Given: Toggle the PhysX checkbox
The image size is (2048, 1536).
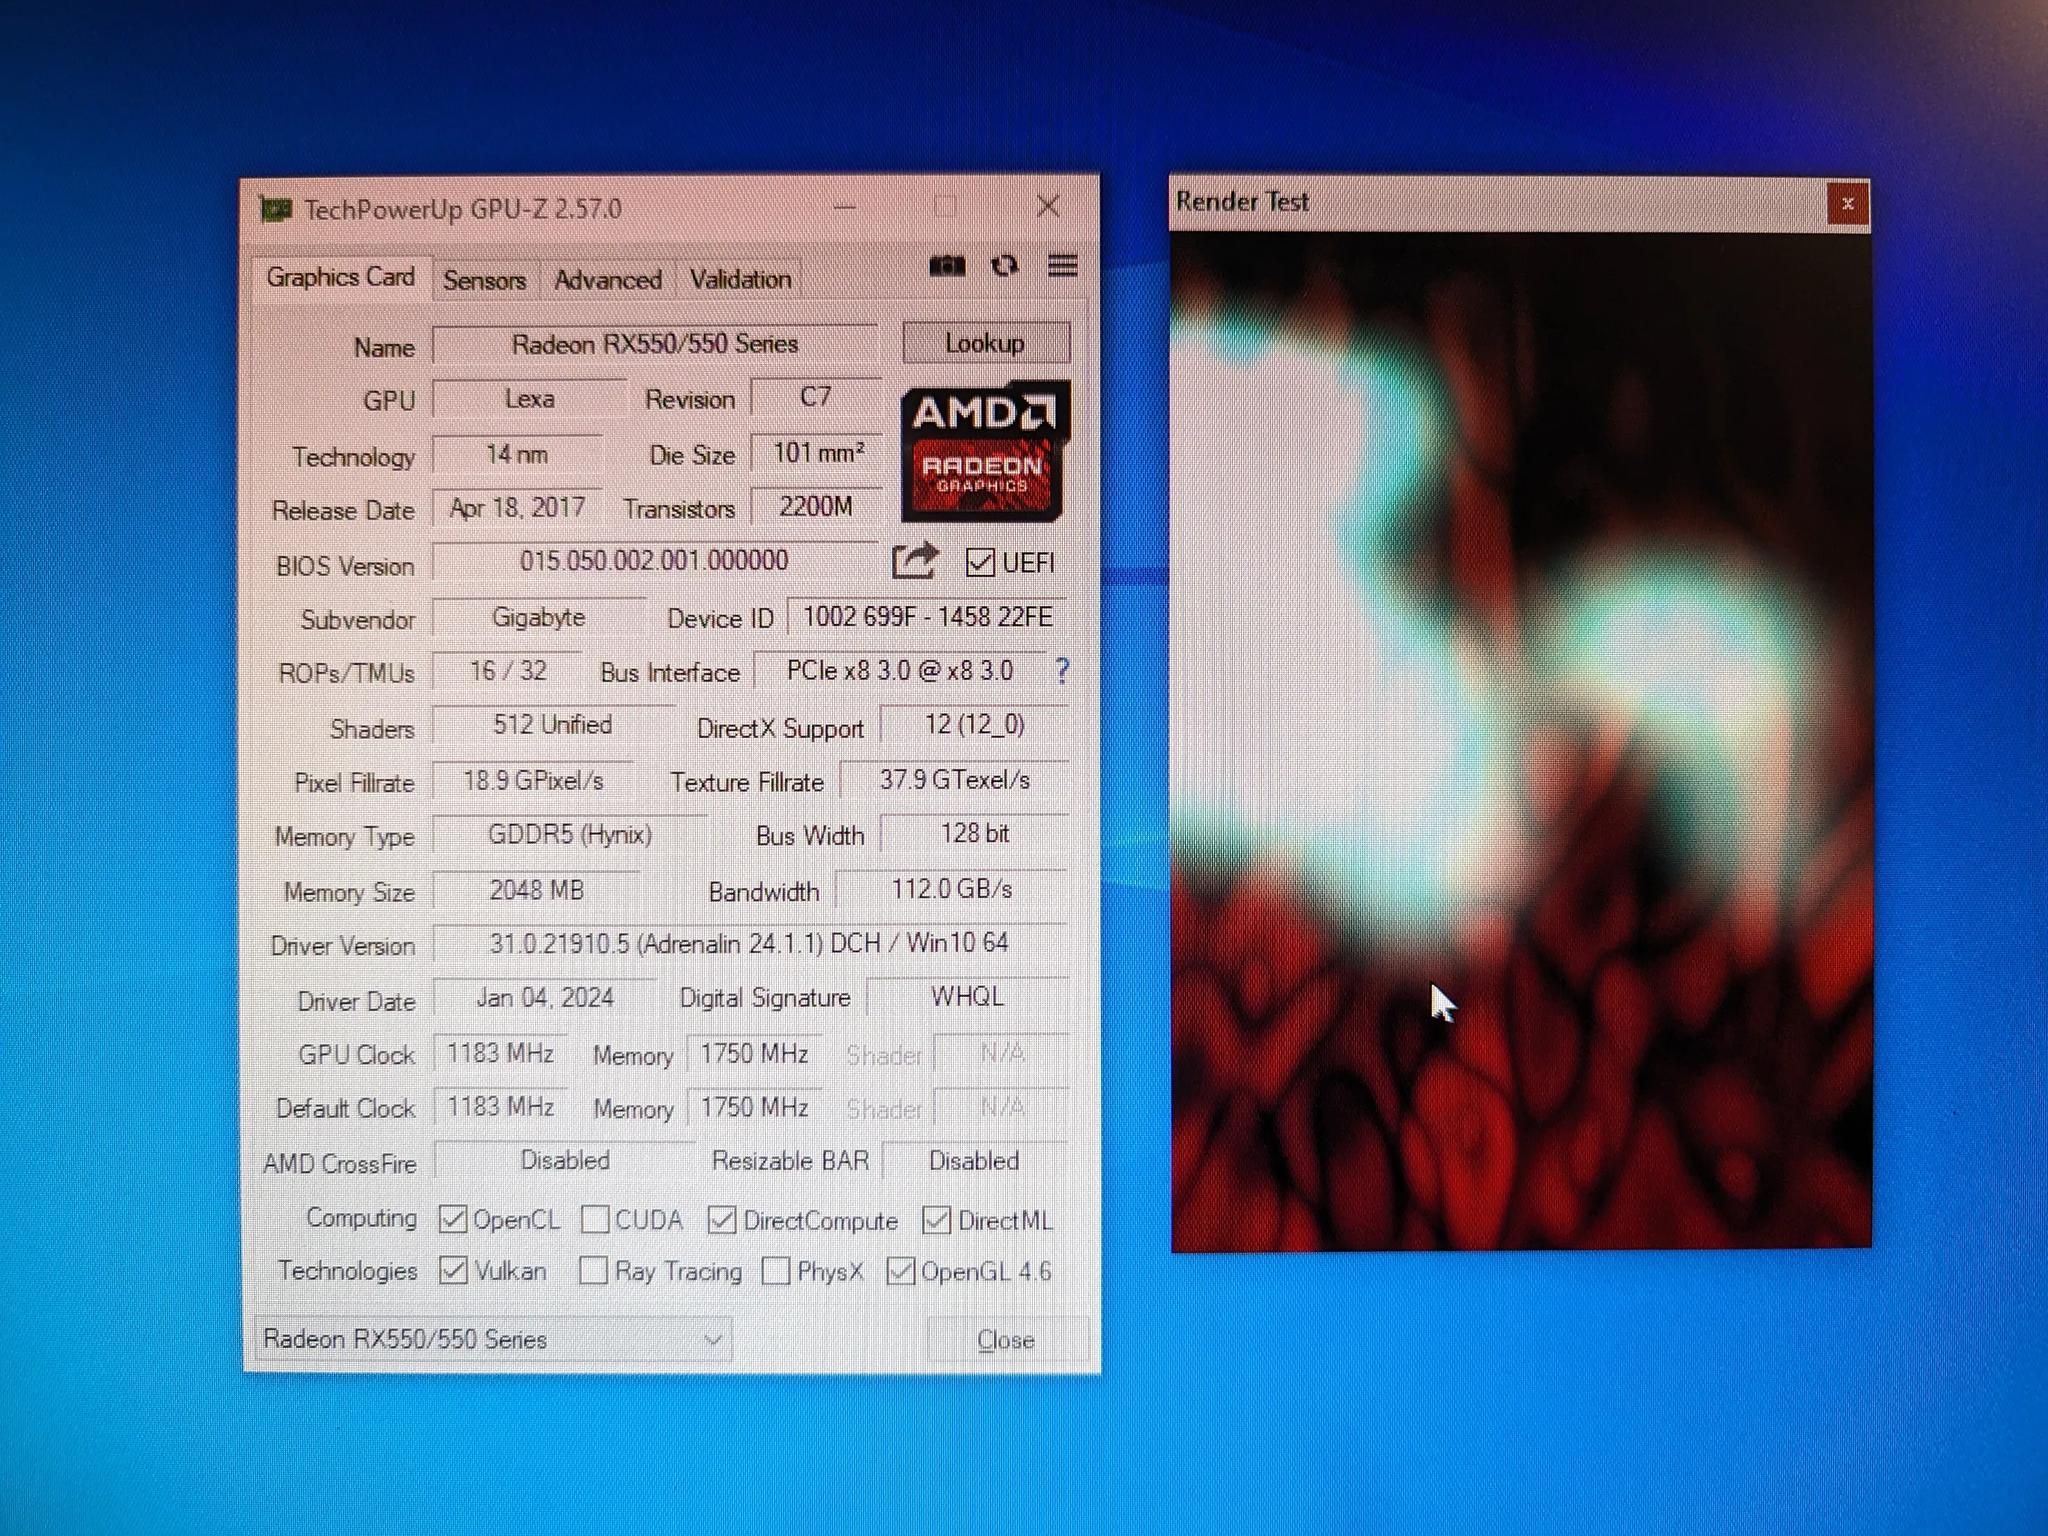Looking at the screenshot, I should pyautogui.click(x=776, y=1271).
